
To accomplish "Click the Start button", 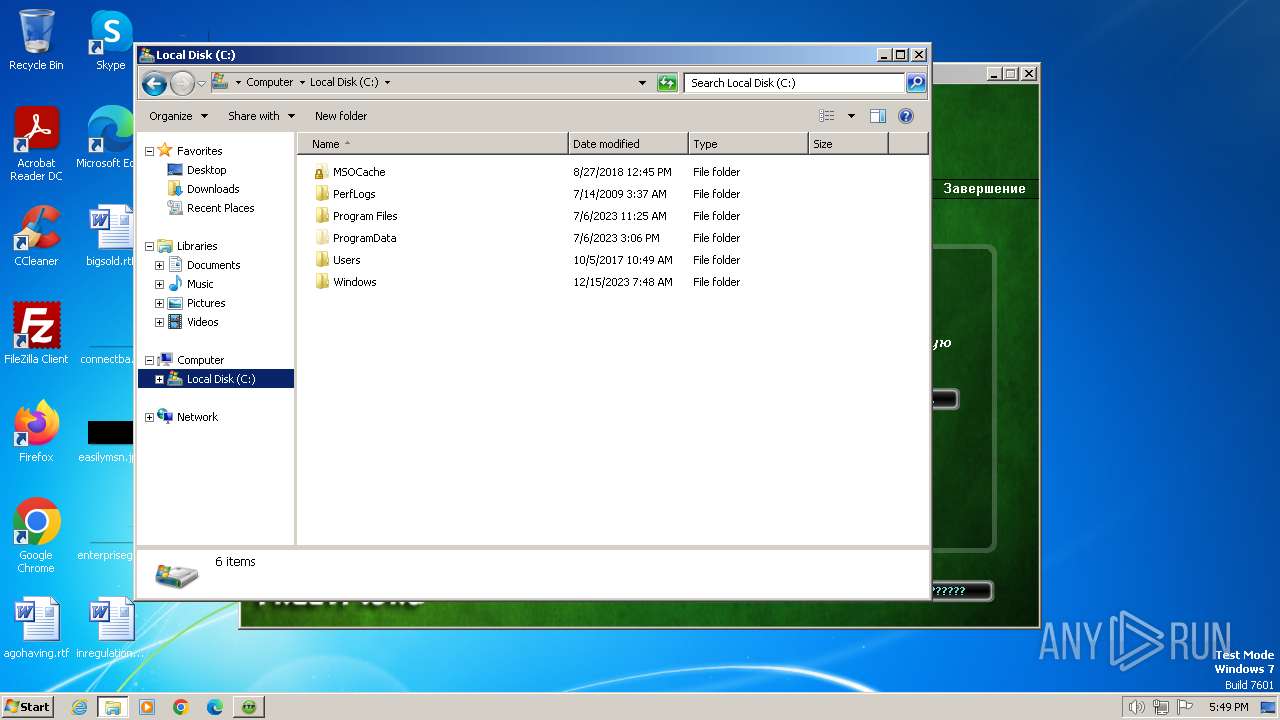I will (27, 706).
